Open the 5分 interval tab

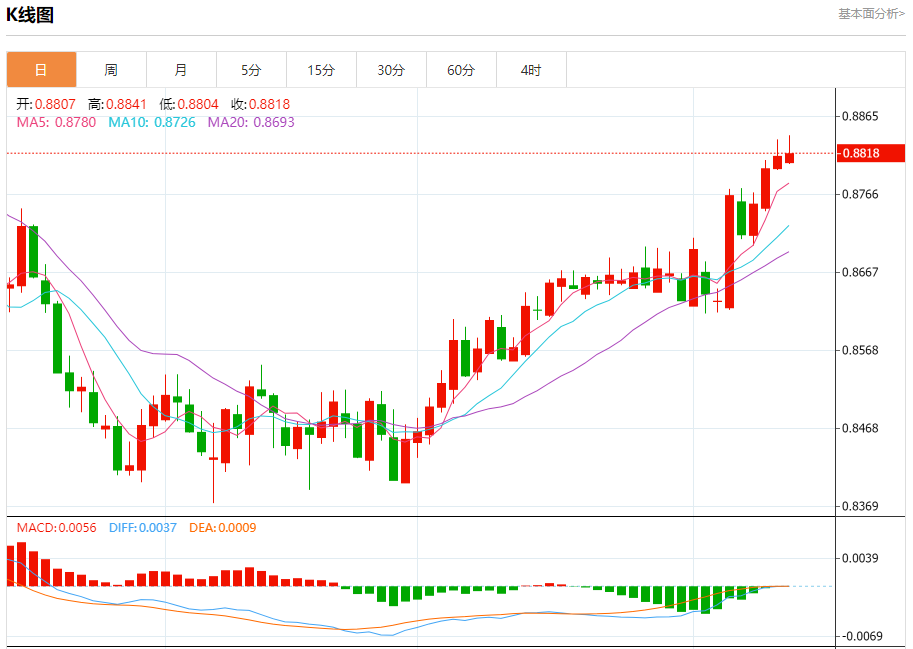pos(251,70)
